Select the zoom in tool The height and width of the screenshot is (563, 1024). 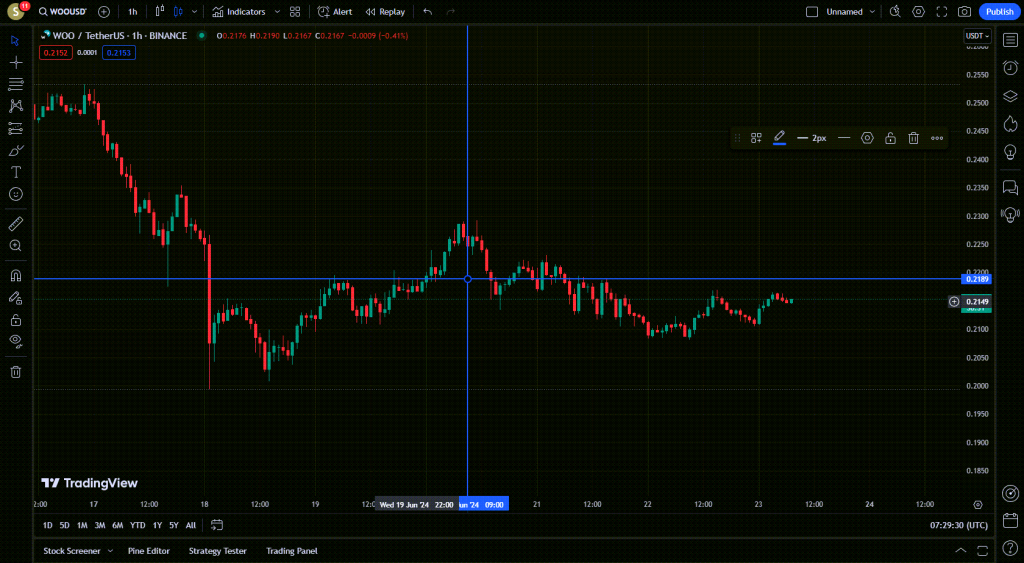16,246
